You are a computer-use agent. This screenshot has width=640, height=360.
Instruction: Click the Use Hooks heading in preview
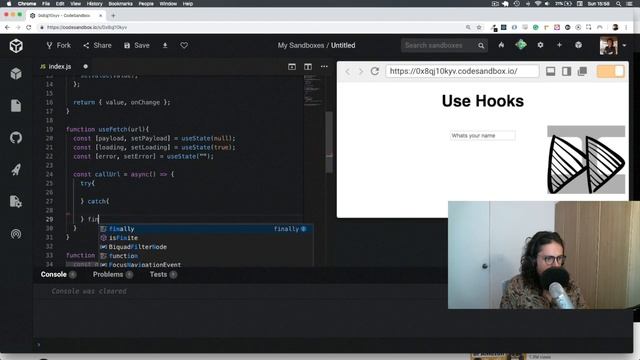482,101
